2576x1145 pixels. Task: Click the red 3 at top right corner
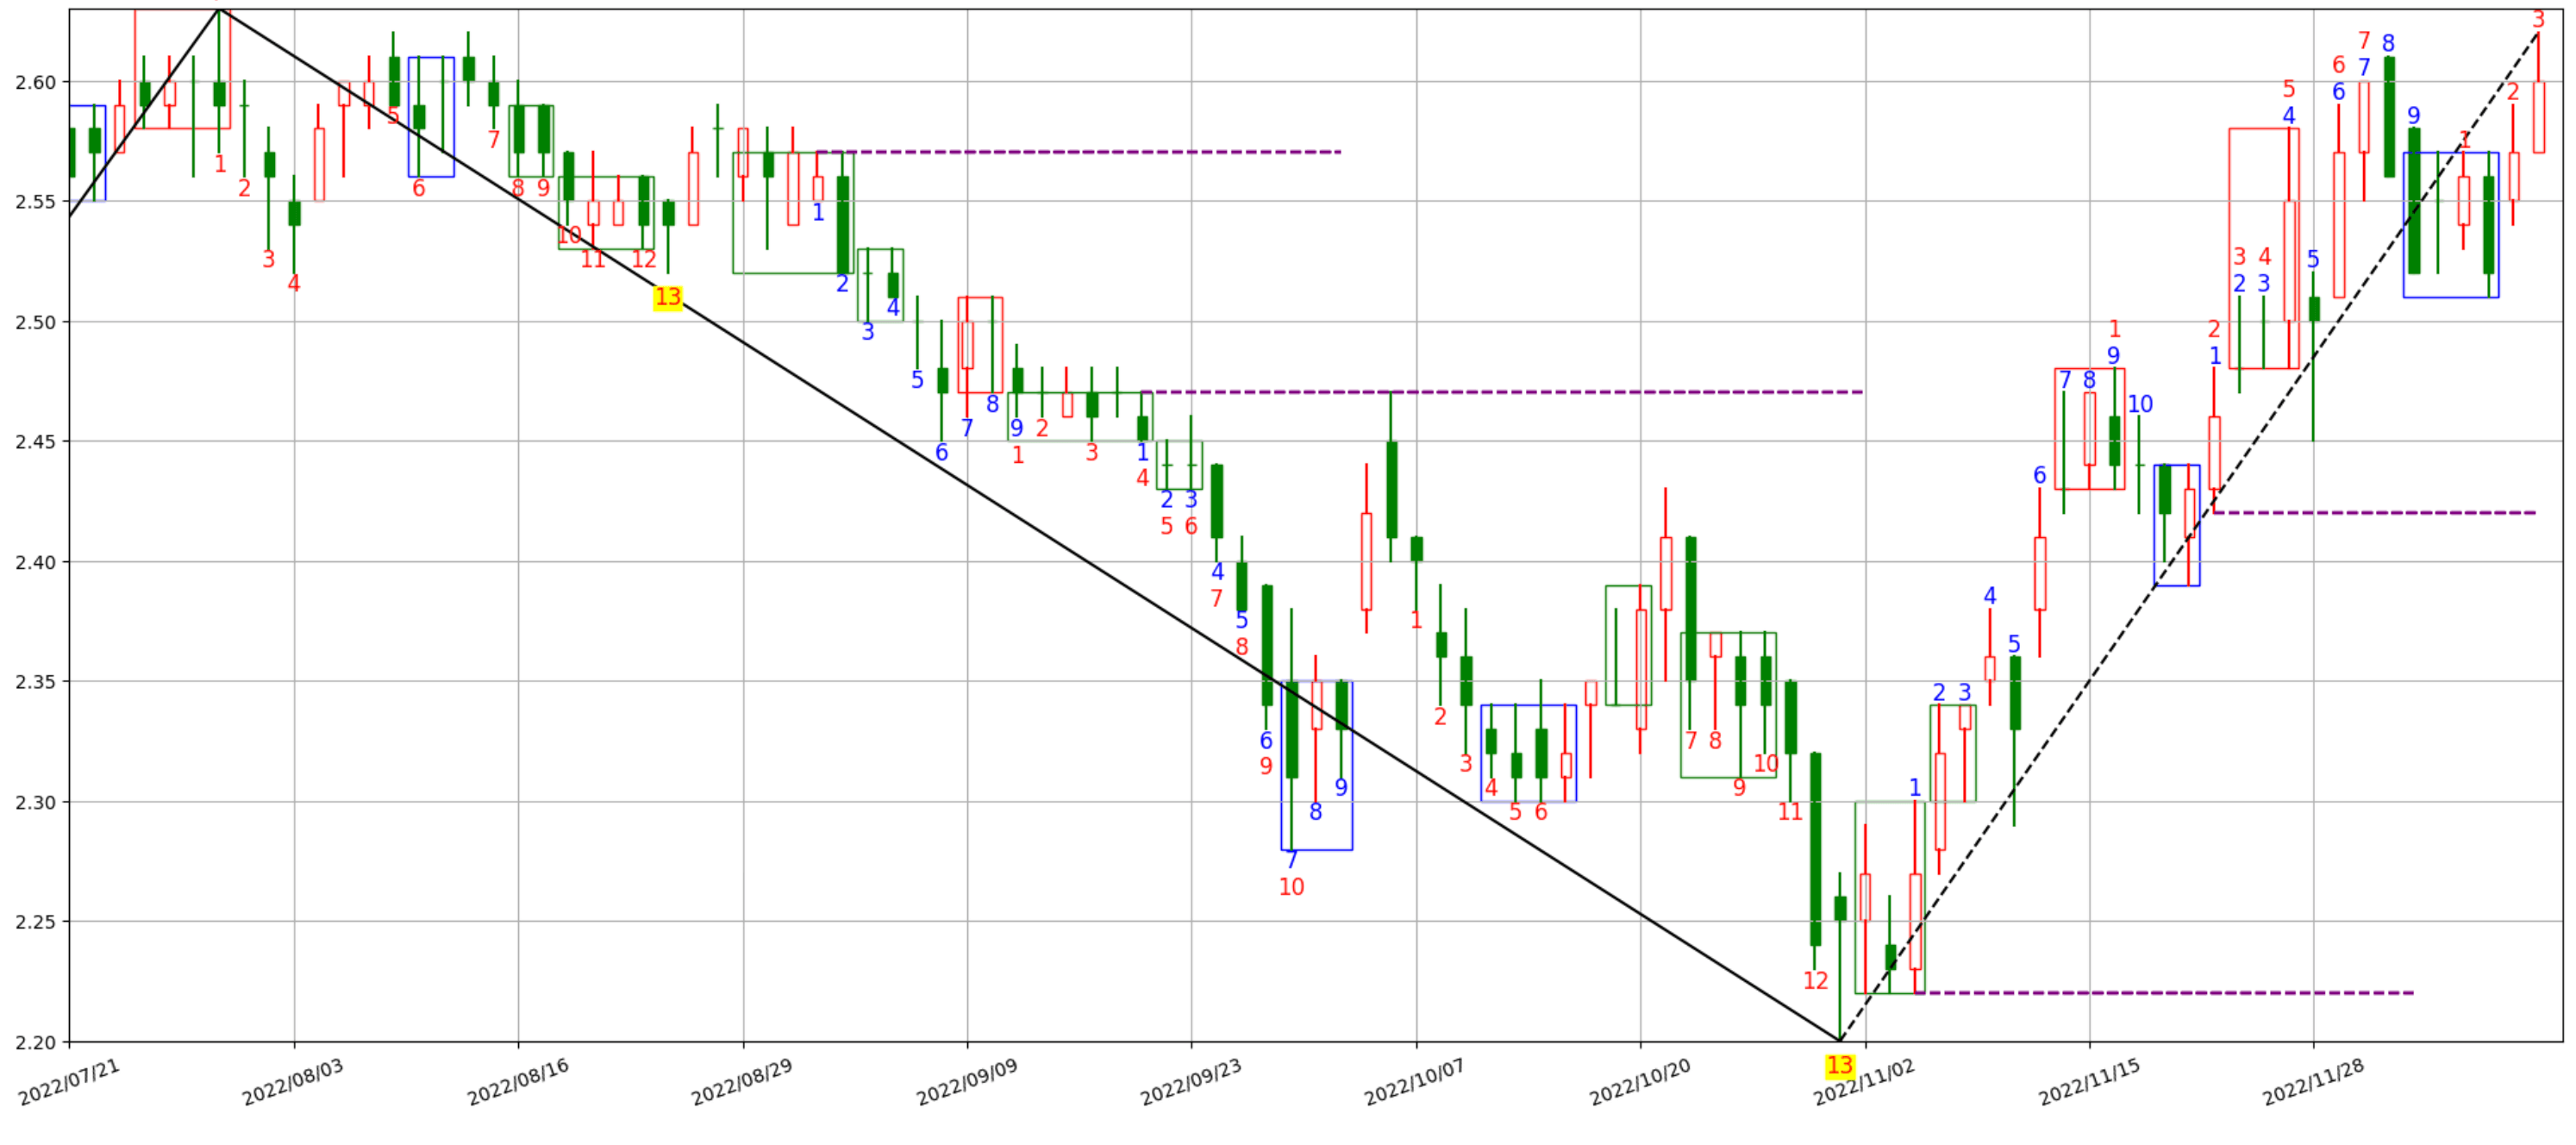tap(2537, 20)
